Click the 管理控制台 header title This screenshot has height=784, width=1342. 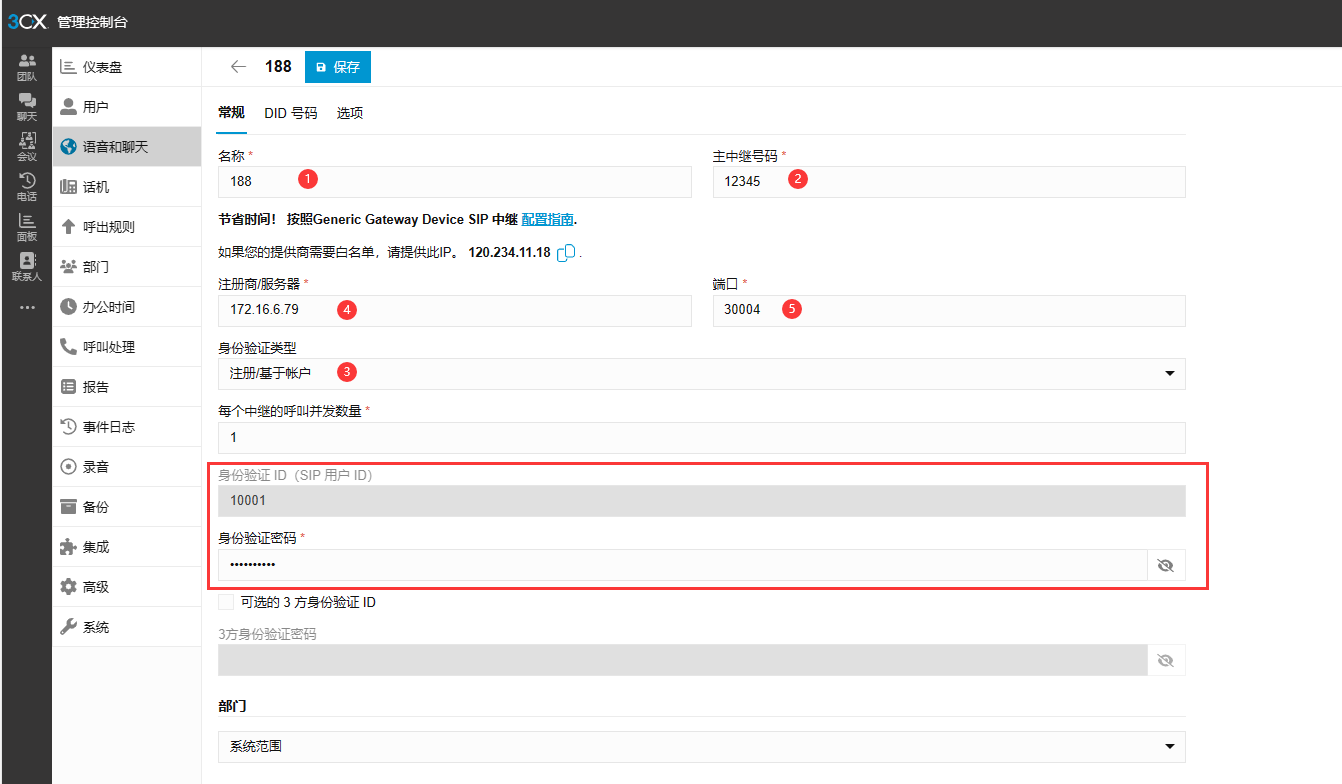92,22
